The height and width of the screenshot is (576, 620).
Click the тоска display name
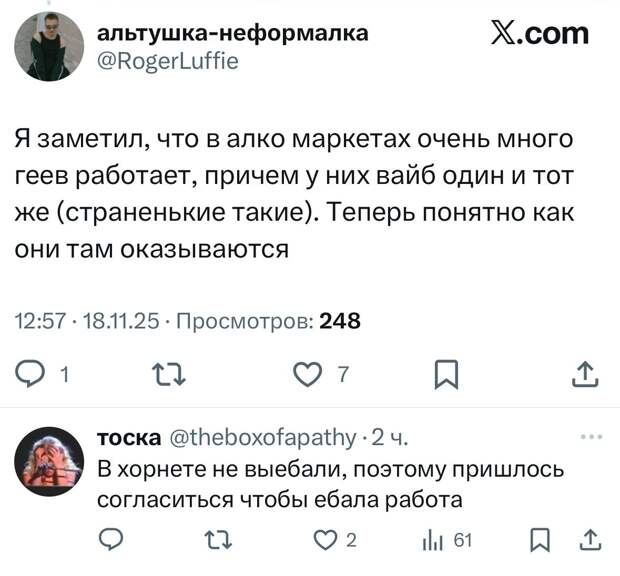(x=128, y=437)
